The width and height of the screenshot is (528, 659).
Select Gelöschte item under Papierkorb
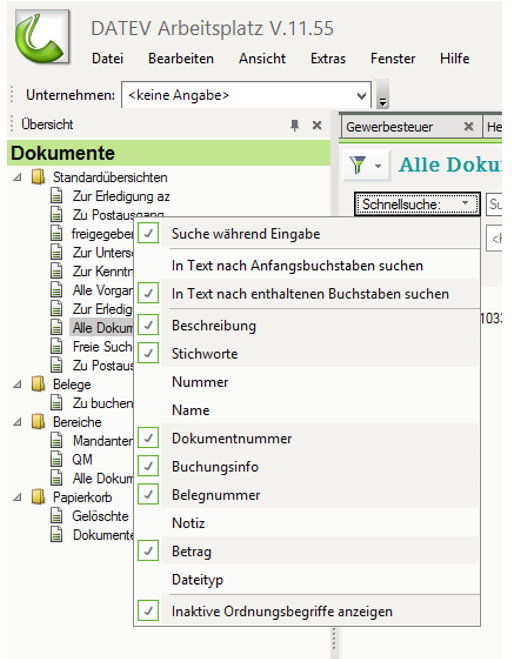tap(100, 516)
